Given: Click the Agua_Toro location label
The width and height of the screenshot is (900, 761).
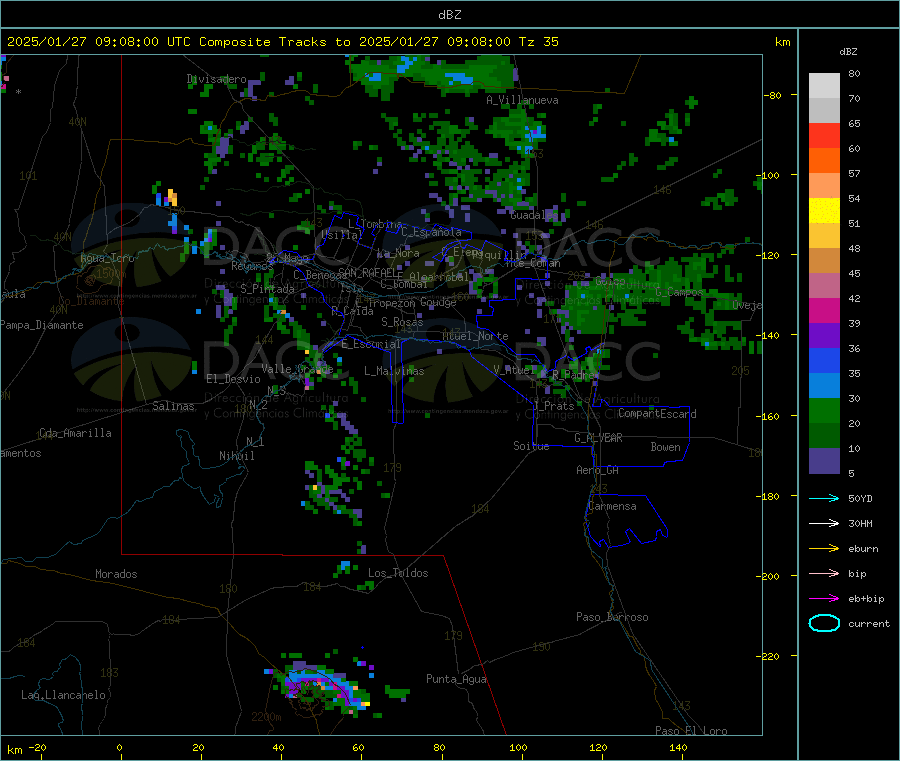Looking at the screenshot, I should 107,258.
